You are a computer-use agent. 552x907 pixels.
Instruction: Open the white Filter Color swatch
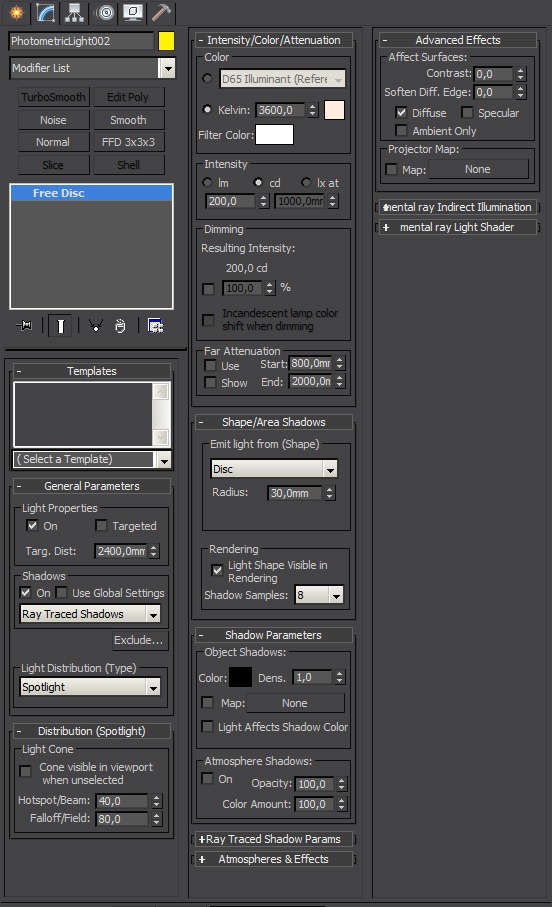(275, 135)
